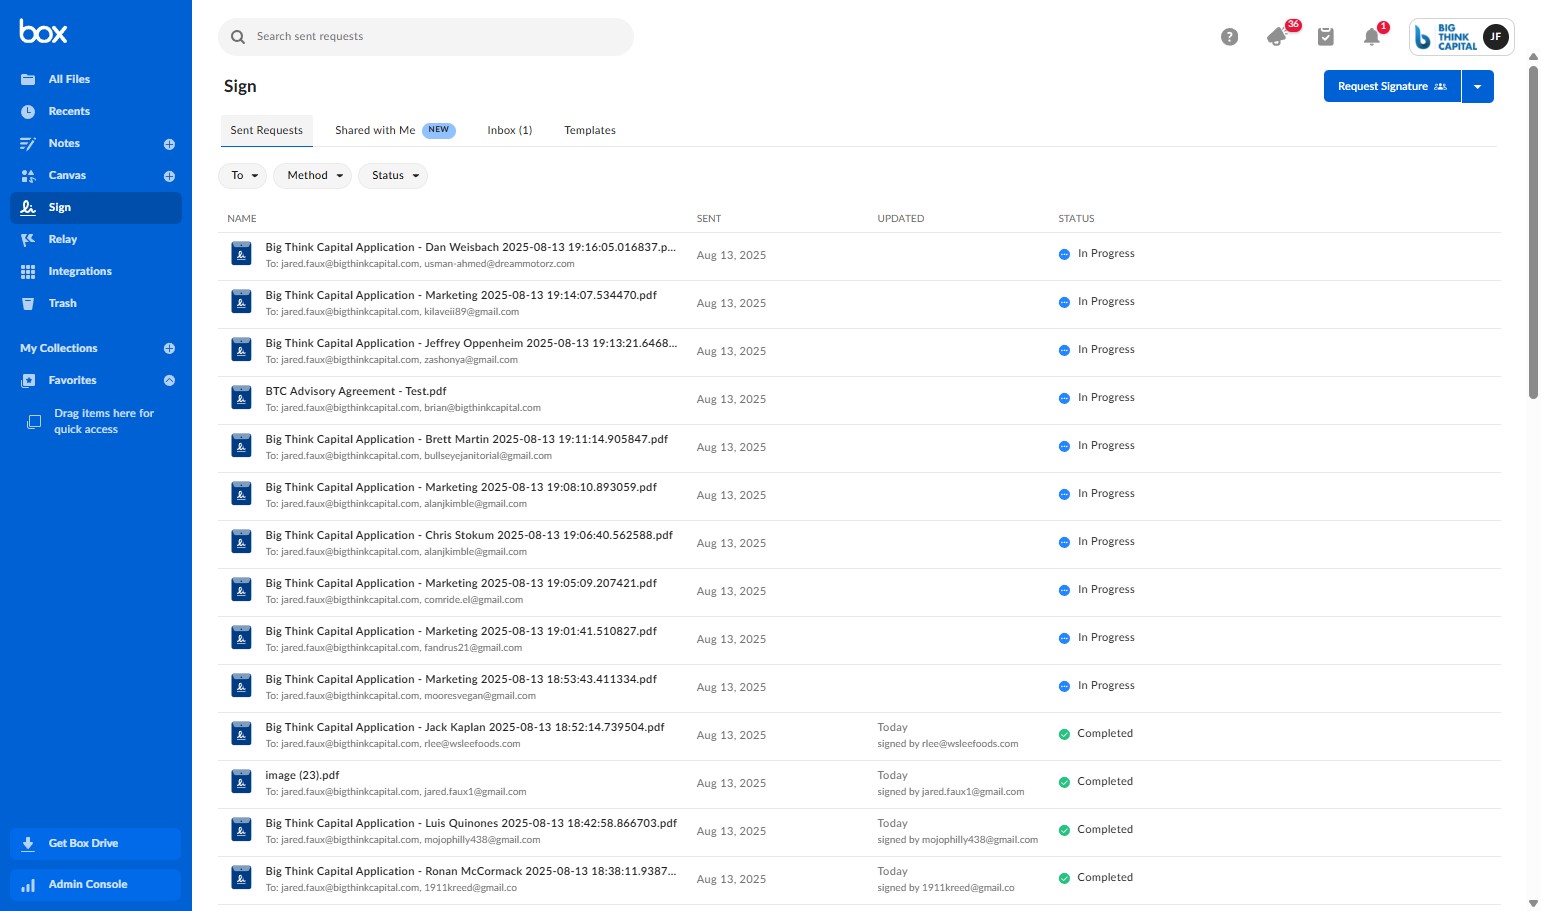The height and width of the screenshot is (911, 1541).
Task: Click In Progress status of BTC Advisory Agreement
Action: click(1097, 398)
